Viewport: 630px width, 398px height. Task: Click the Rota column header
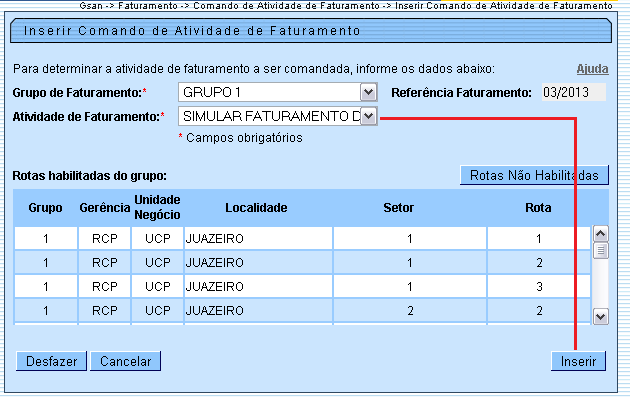coord(538,208)
